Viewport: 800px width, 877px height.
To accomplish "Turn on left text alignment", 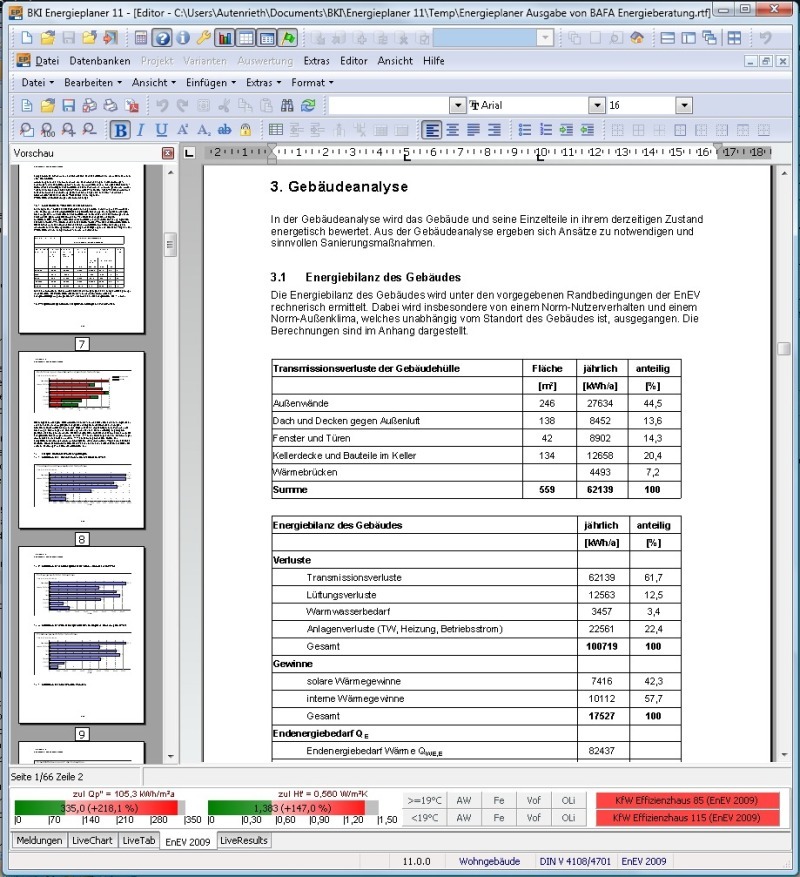I will pos(431,130).
